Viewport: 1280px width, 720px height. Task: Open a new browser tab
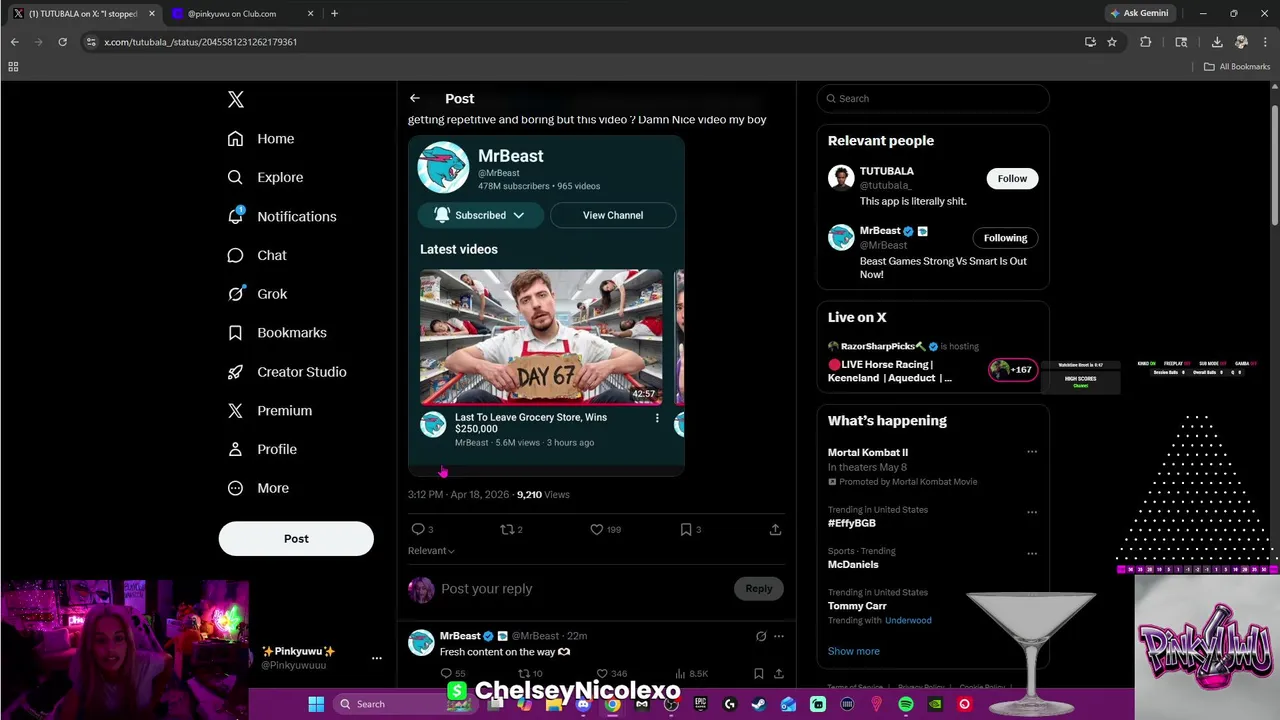point(334,14)
